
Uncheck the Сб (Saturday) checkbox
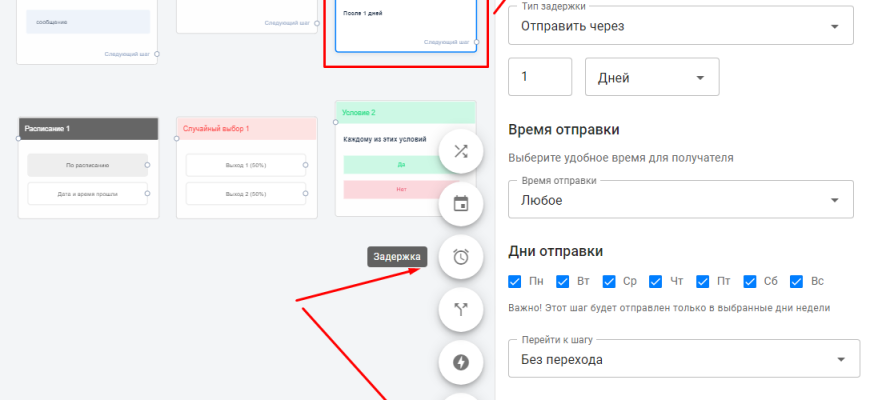750,281
